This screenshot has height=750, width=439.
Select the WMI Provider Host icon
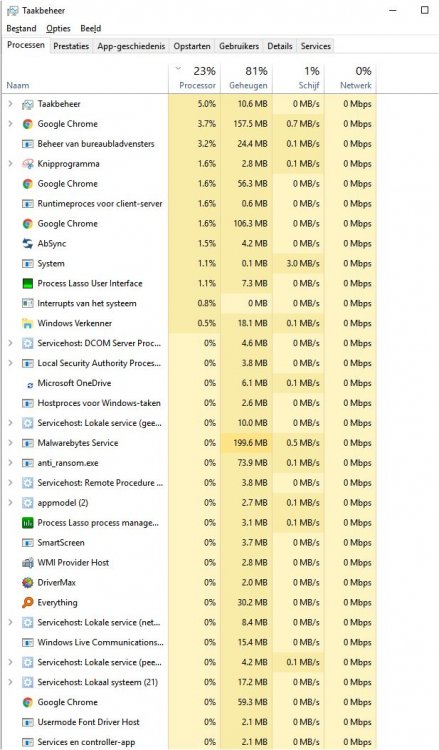click(x=28, y=562)
